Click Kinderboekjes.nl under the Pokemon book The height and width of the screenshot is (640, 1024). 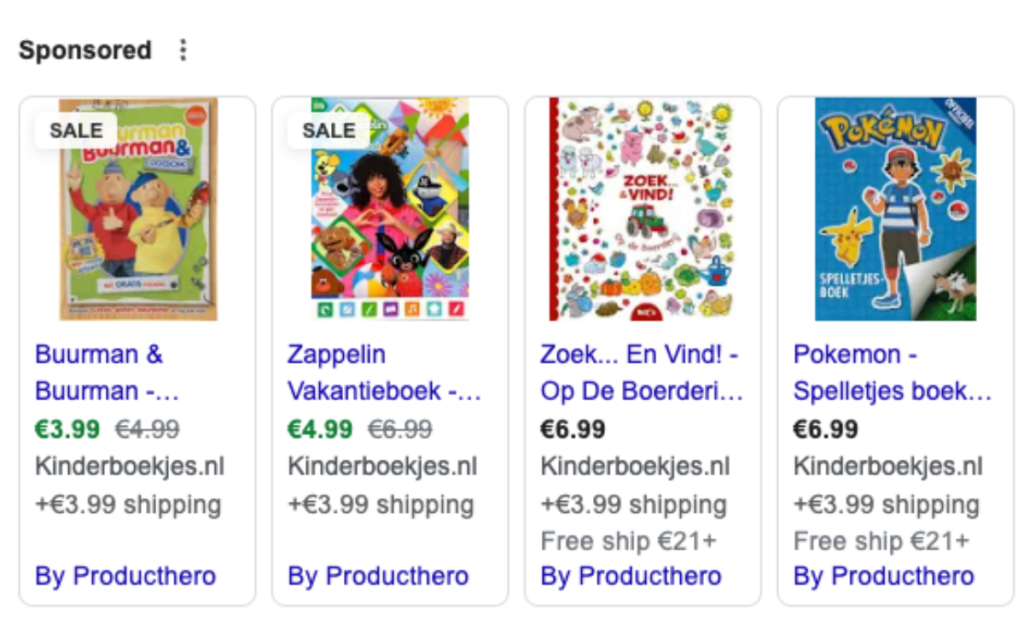coord(888,467)
